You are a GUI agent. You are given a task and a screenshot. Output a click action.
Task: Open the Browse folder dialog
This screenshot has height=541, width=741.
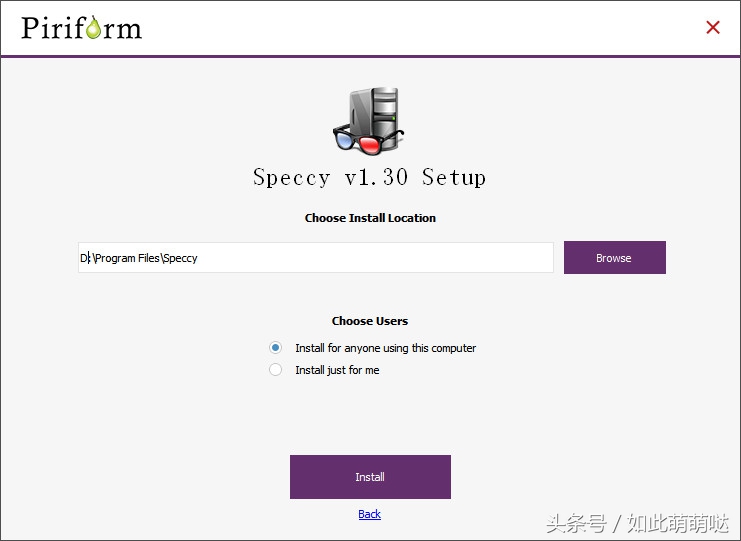pos(614,258)
